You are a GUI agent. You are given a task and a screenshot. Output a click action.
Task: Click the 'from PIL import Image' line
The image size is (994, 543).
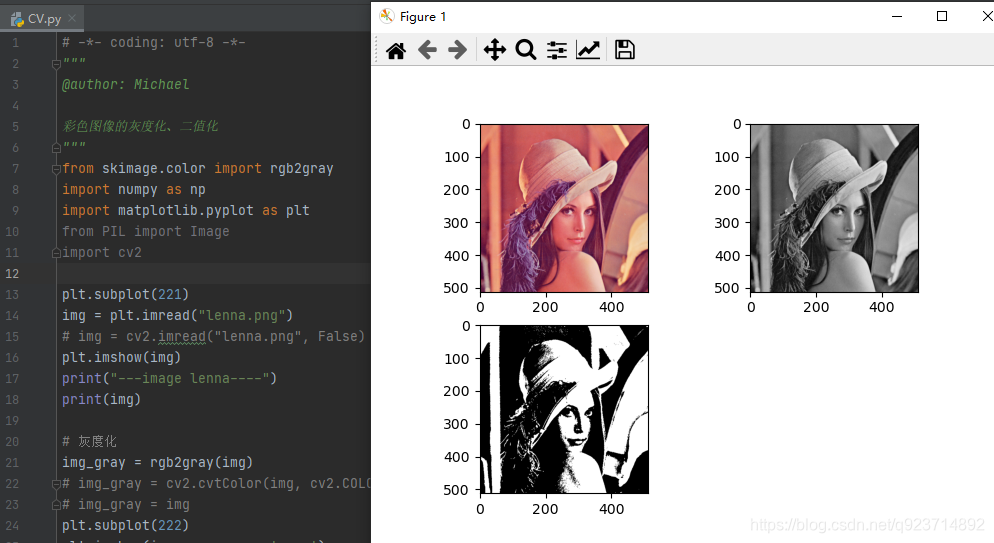coord(146,231)
